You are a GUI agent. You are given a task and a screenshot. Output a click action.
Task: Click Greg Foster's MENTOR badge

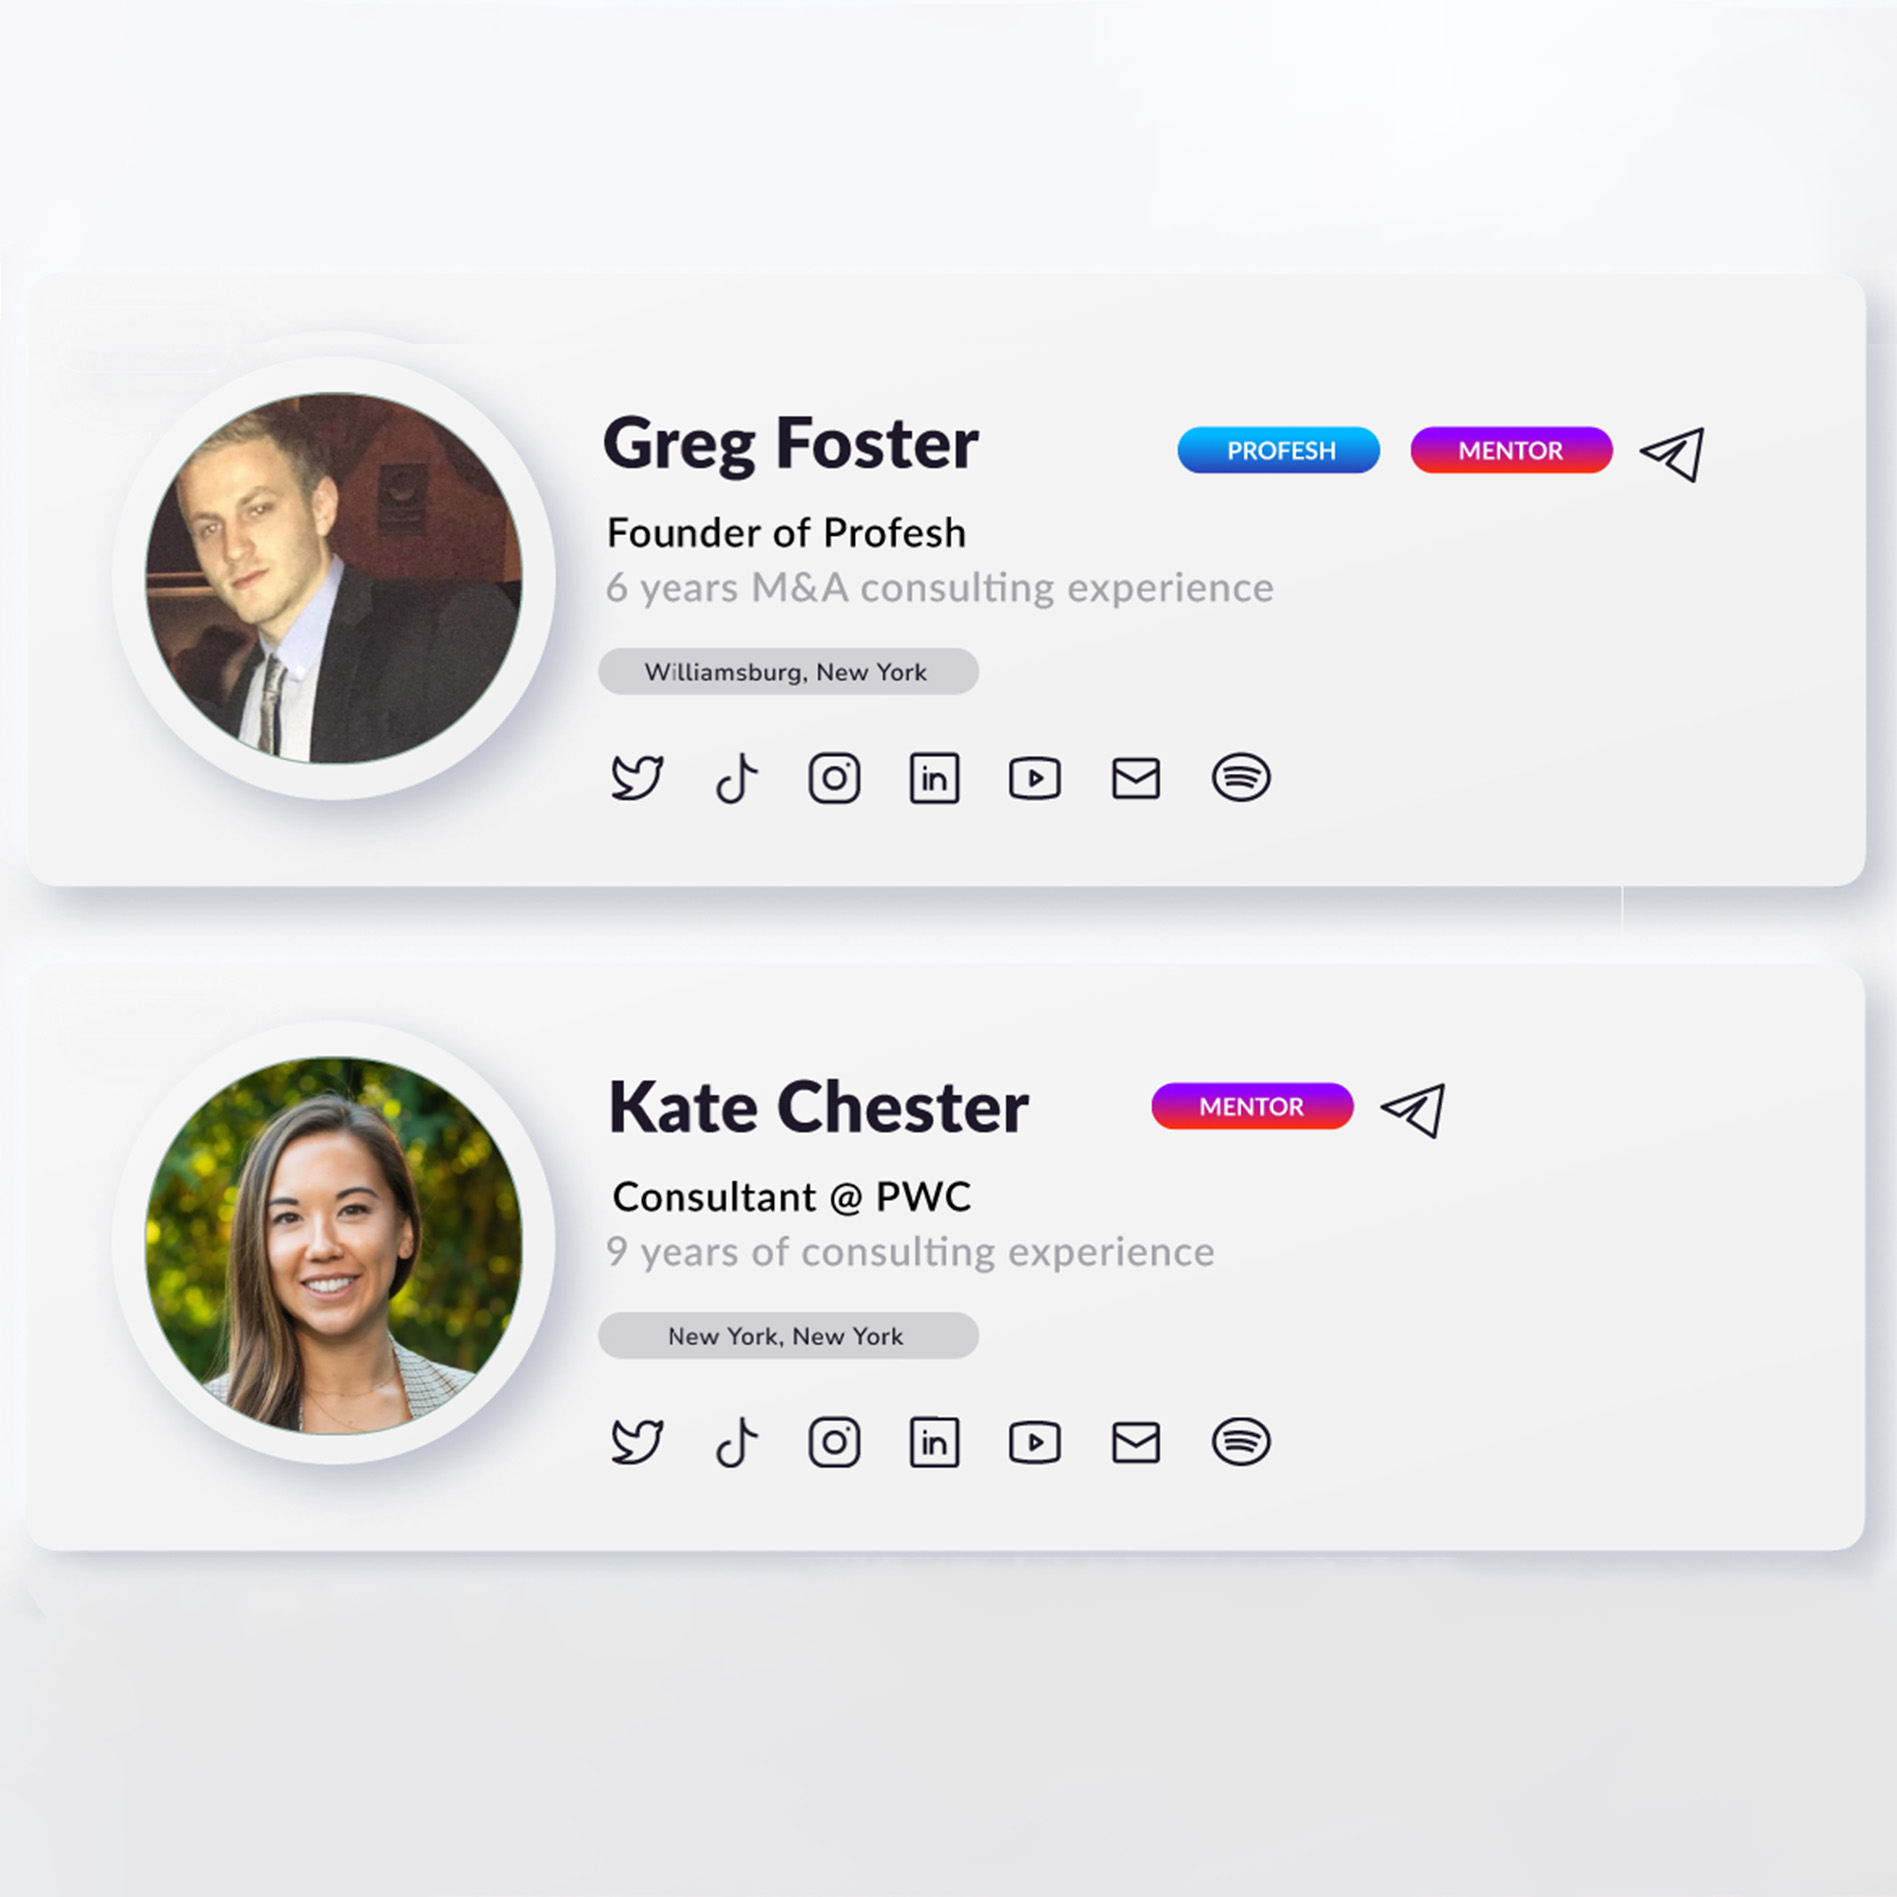point(1511,450)
